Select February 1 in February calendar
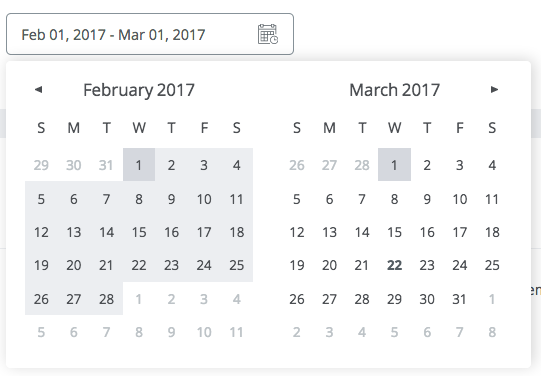The image size is (541, 376). (x=139, y=165)
